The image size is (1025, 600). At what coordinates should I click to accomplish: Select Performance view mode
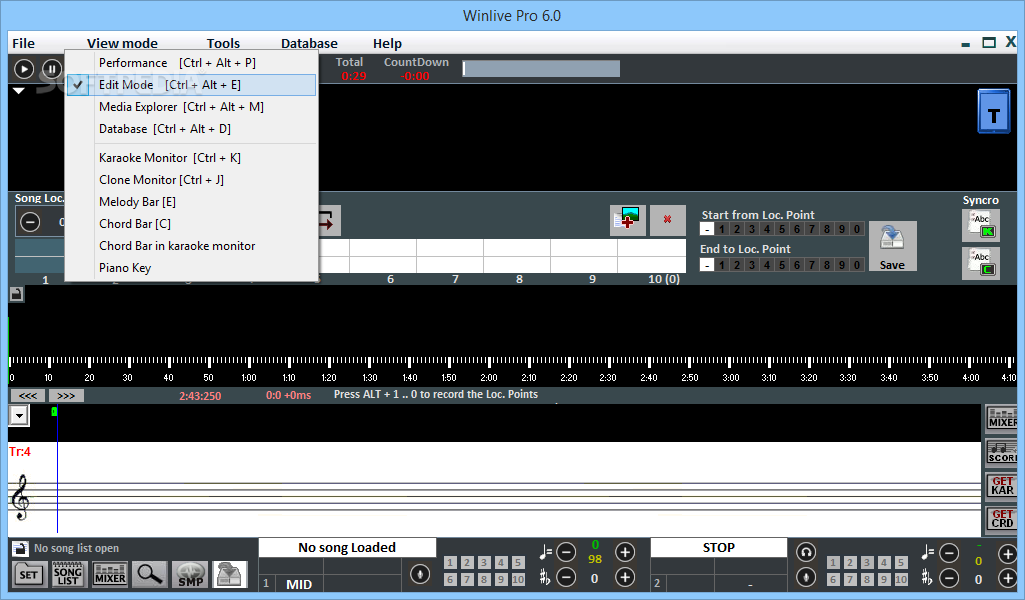192,63
